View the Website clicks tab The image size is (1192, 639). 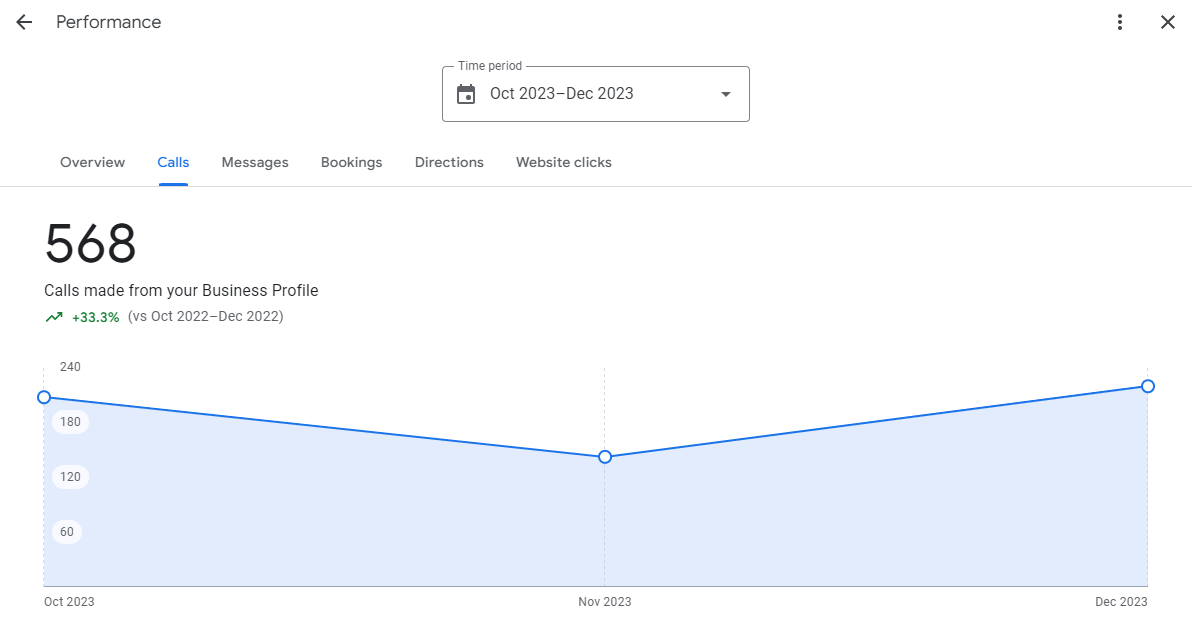[x=563, y=162]
